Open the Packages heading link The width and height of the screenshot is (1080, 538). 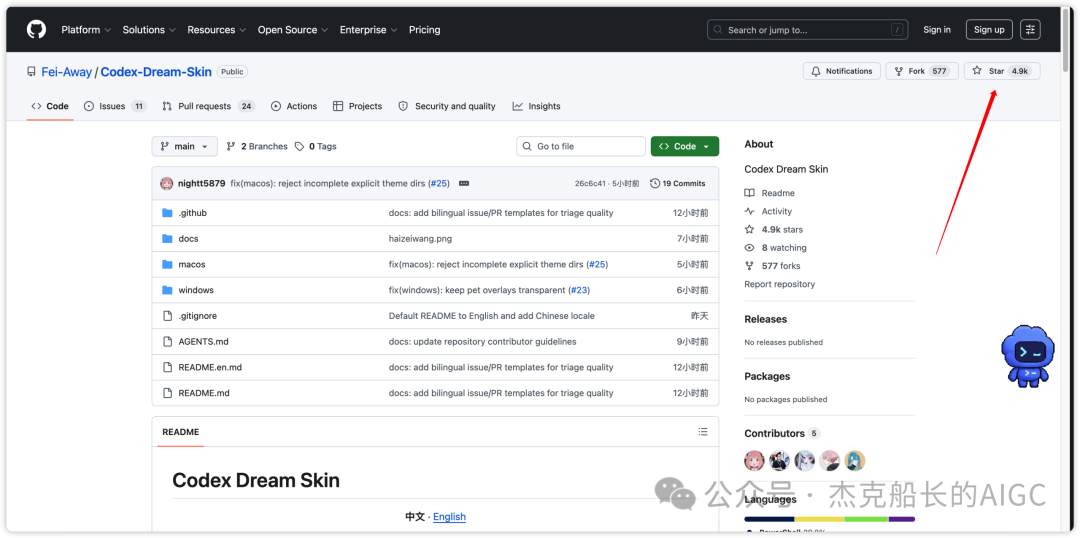767,376
